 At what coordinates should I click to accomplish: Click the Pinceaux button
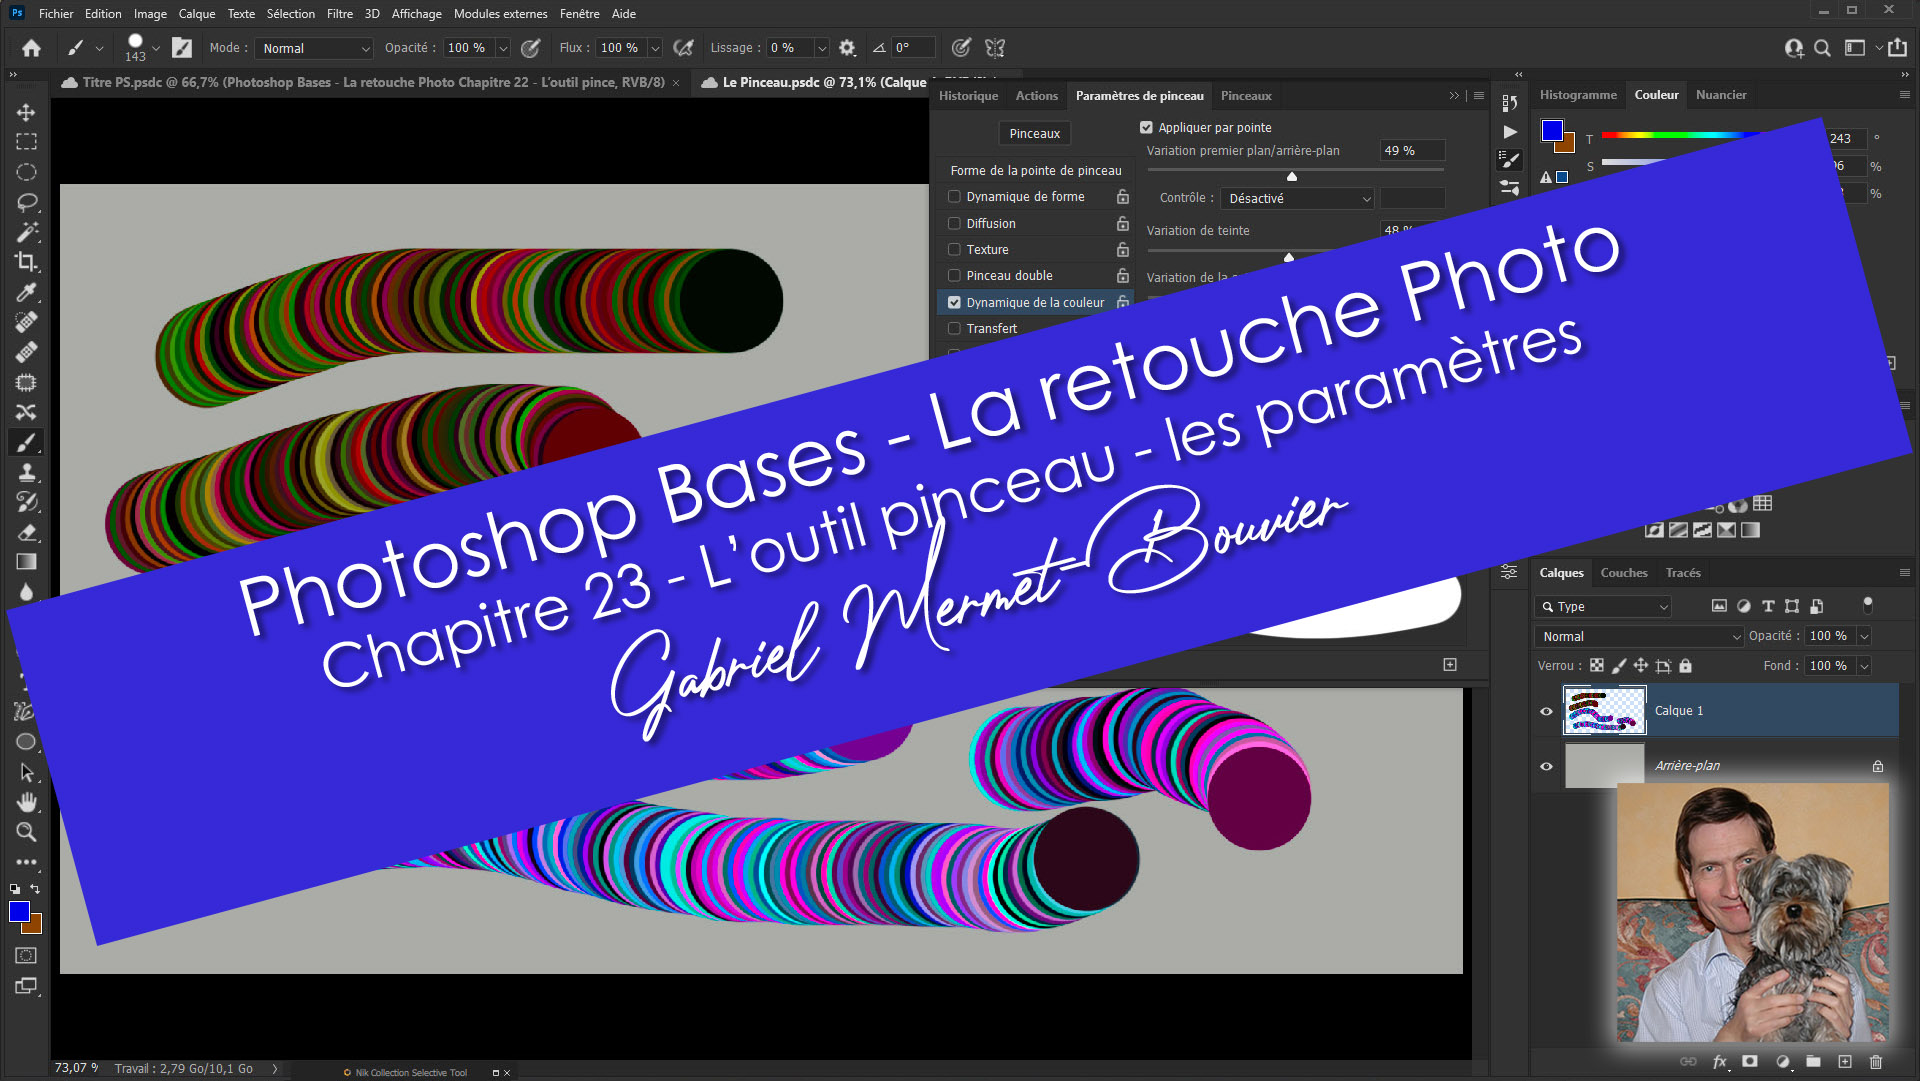[x=1034, y=133]
